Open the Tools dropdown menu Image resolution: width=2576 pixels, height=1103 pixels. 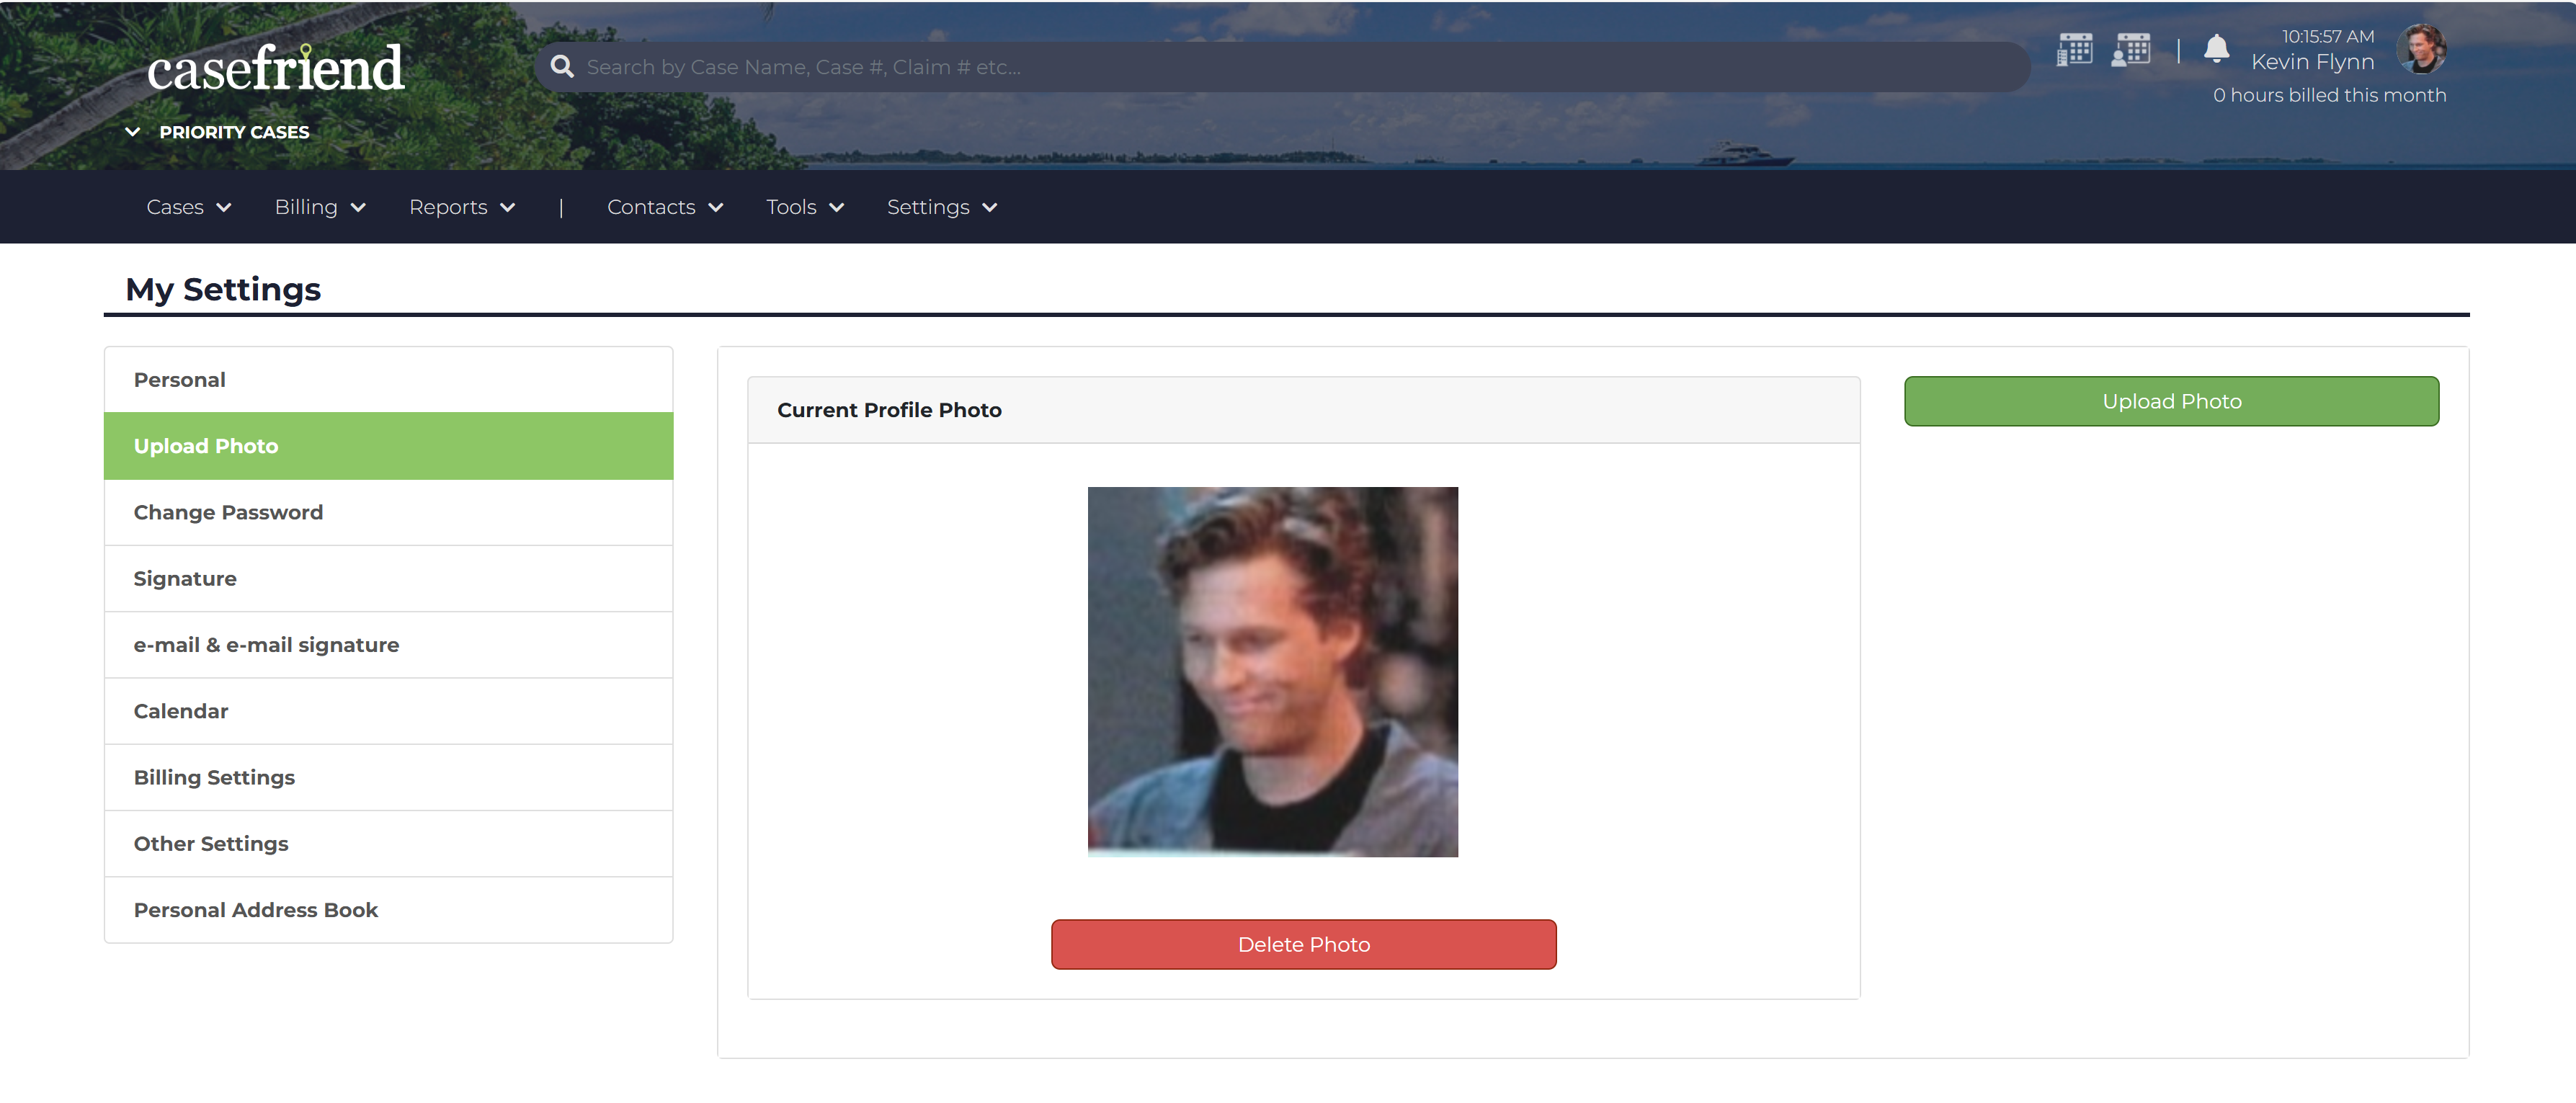click(805, 207)
